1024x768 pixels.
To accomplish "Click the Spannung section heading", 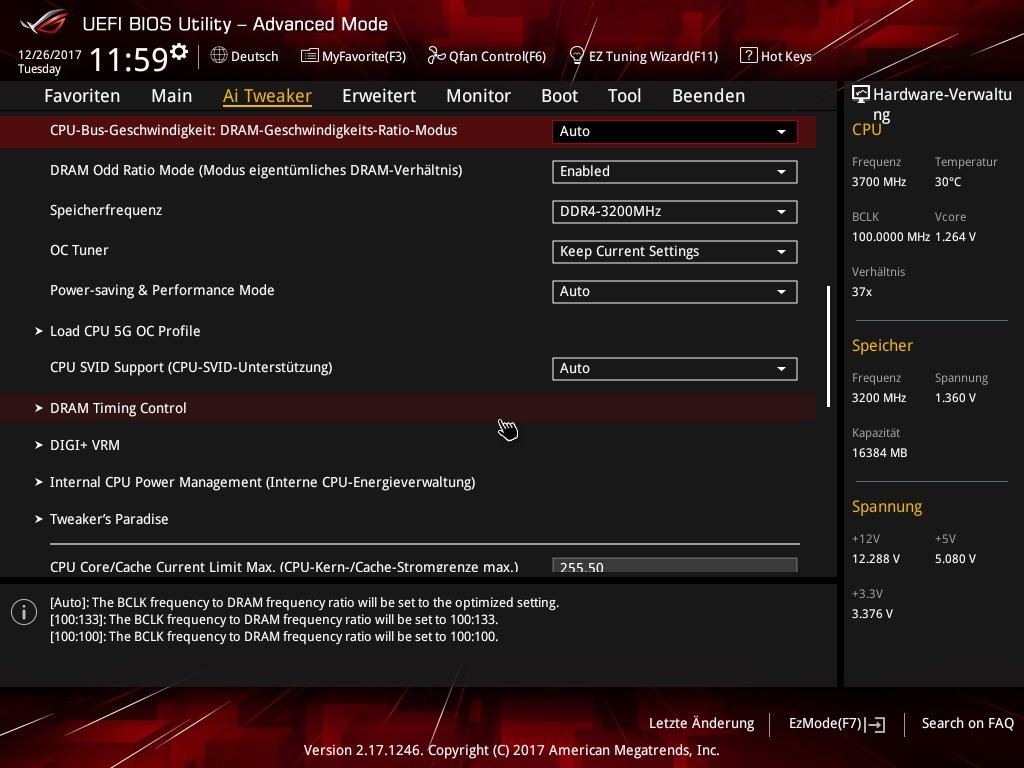I will 887,507.
